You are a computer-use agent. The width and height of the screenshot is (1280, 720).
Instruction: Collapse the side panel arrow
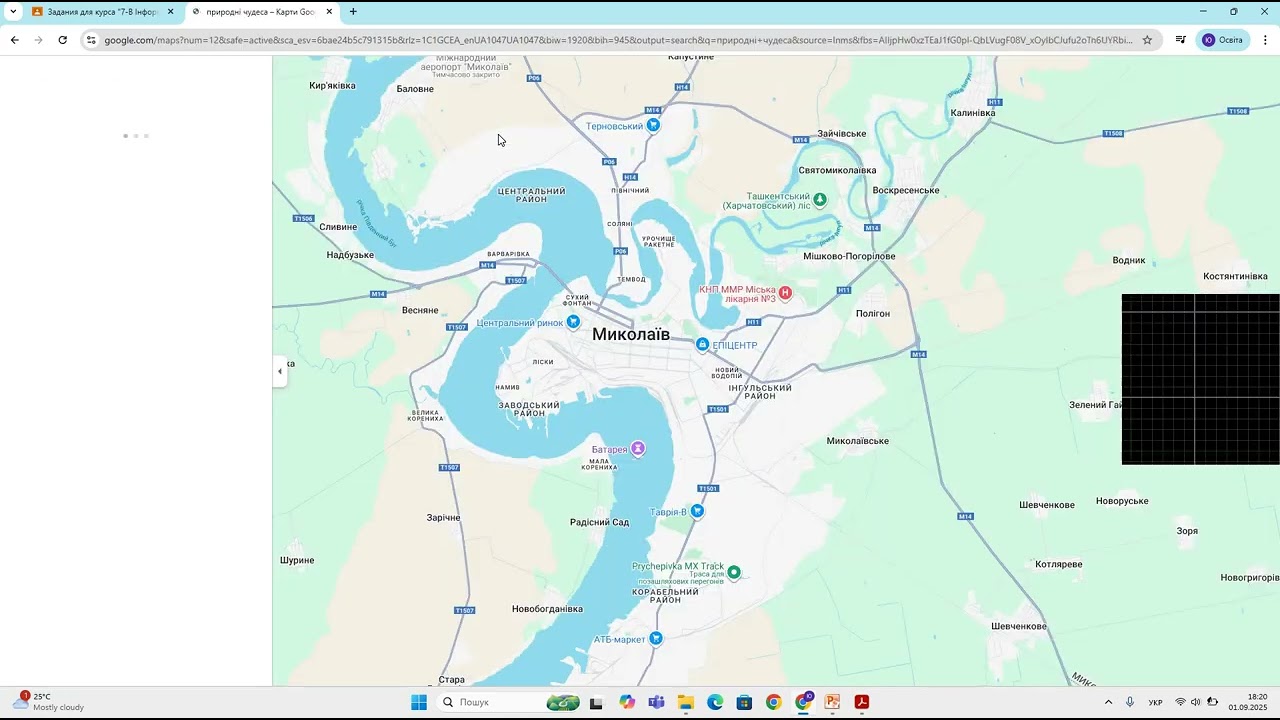pyautogui.click(x=280, y=371)
